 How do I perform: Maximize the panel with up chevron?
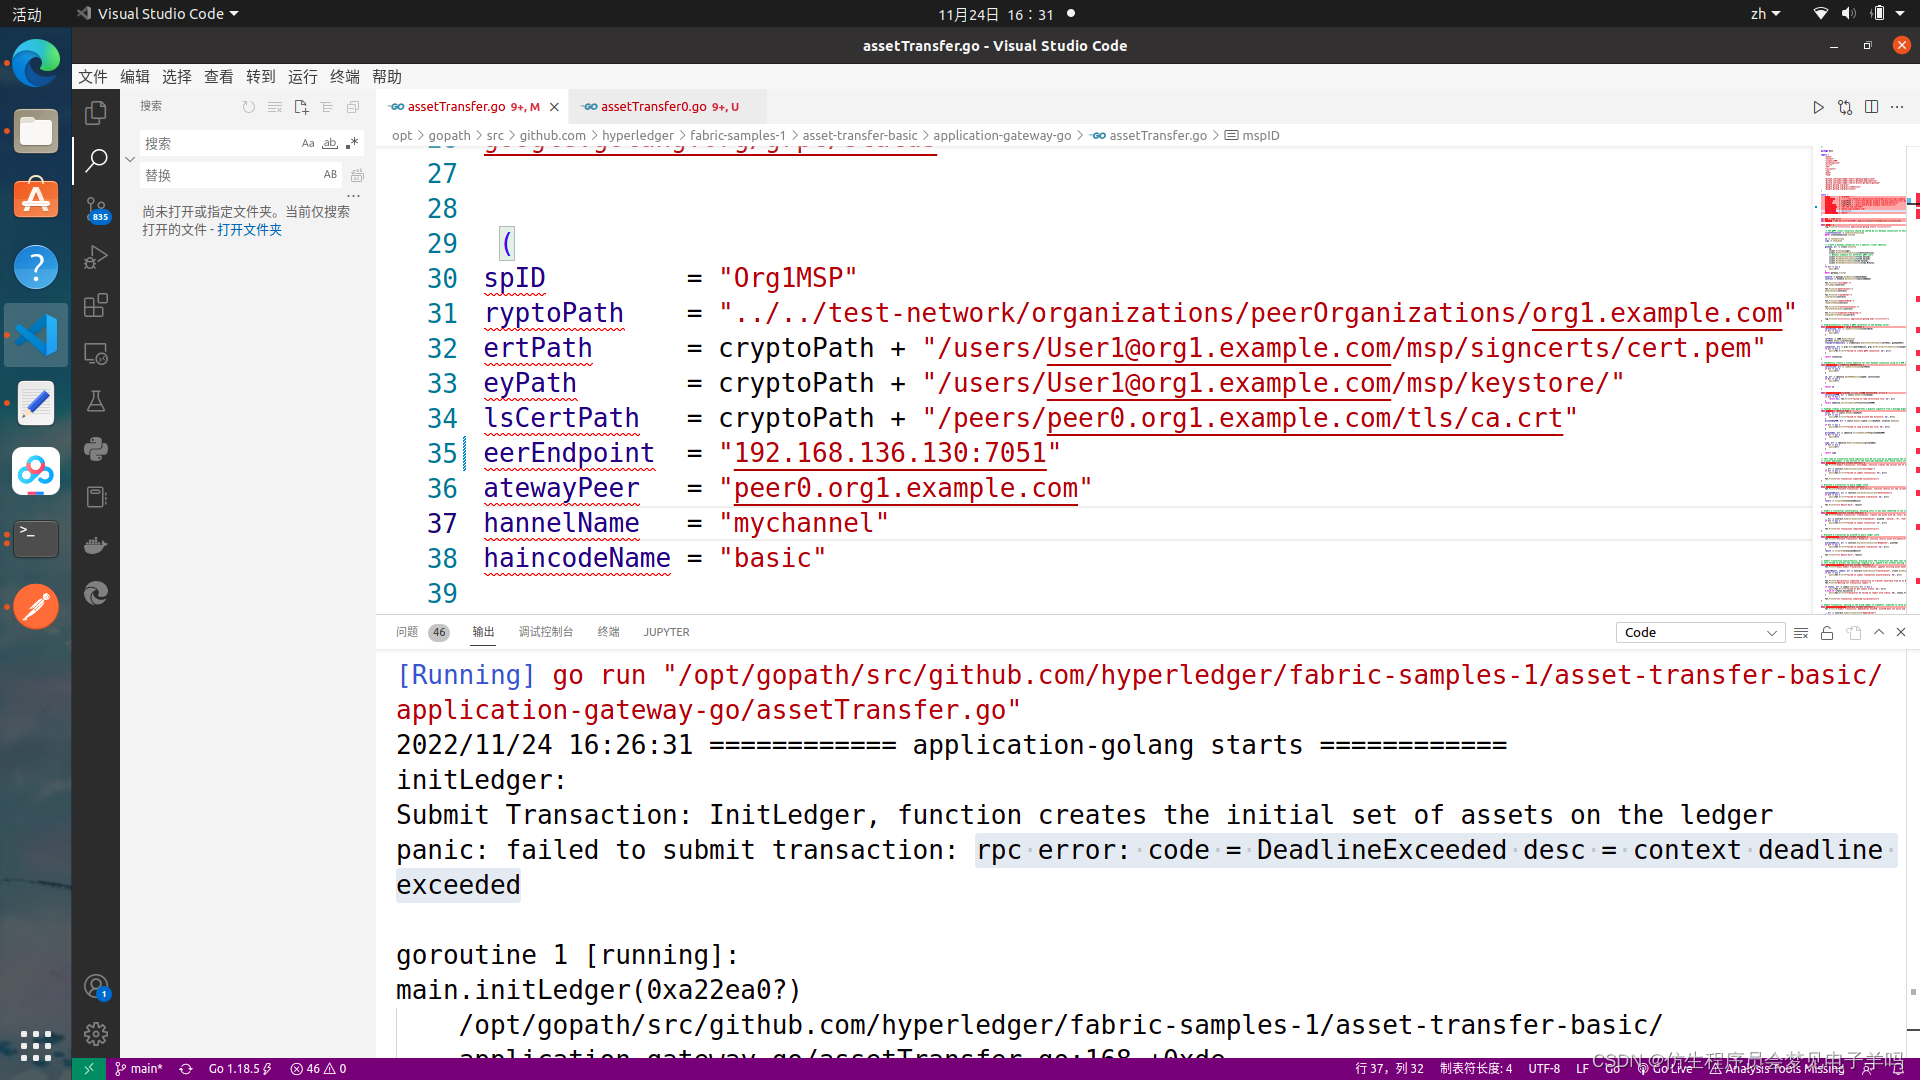(x=1879, y=632)
